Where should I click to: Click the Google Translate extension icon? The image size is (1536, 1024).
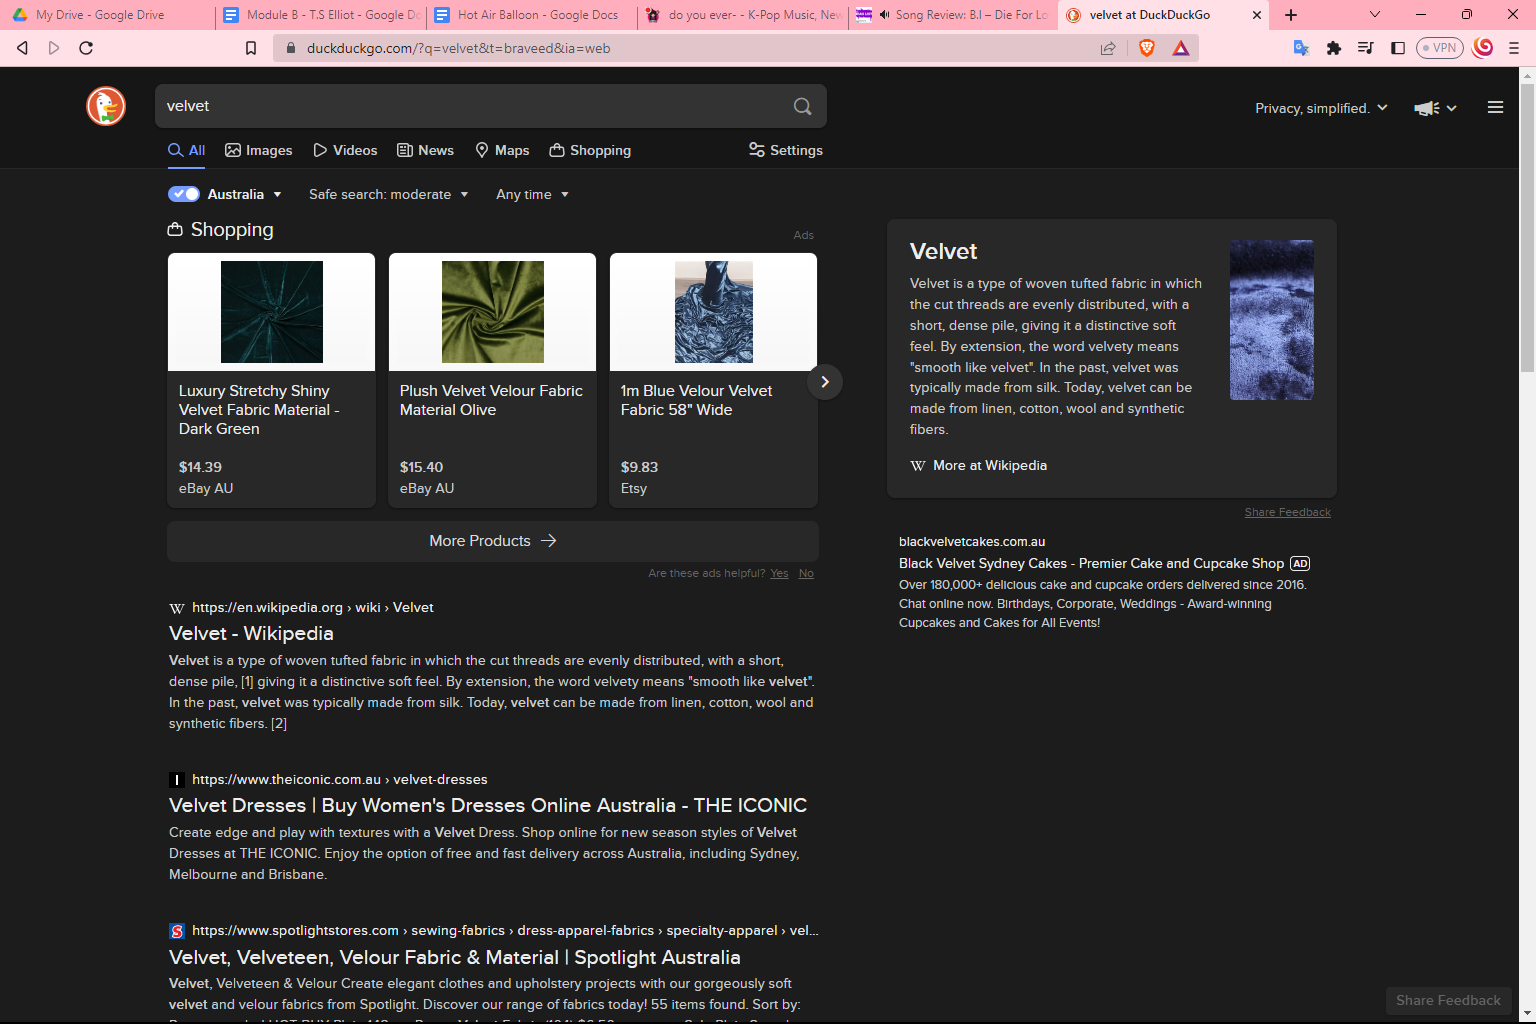[x=1301, y=48]
